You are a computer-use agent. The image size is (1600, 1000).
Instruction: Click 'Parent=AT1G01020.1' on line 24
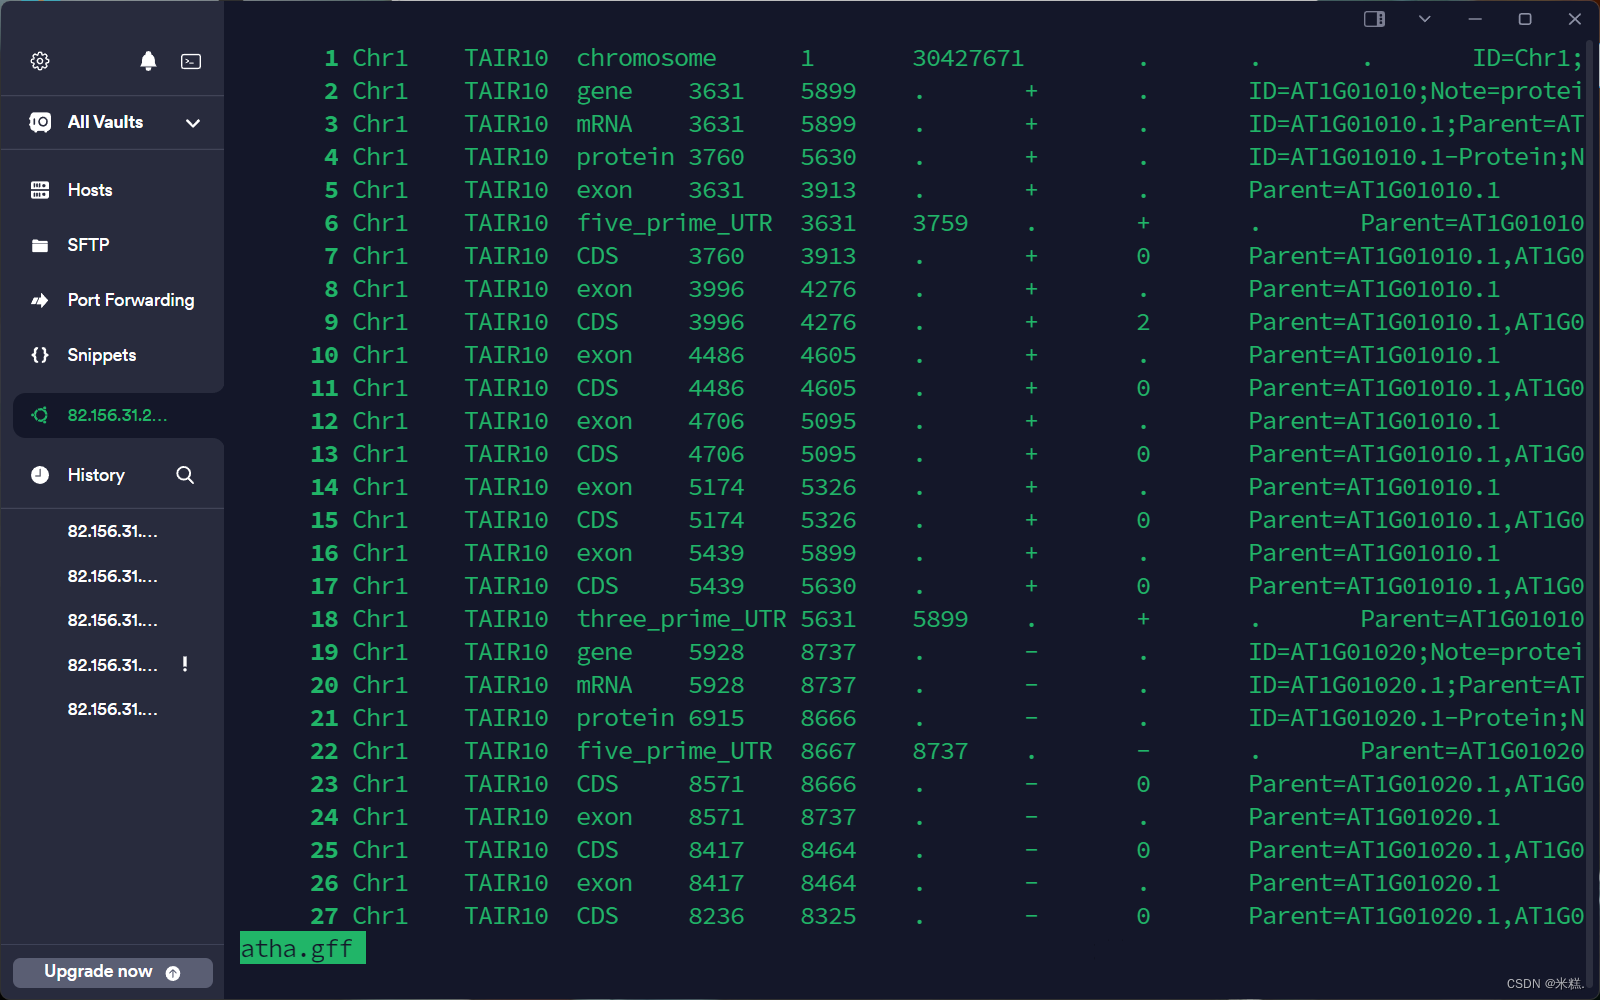[1374, 817]
